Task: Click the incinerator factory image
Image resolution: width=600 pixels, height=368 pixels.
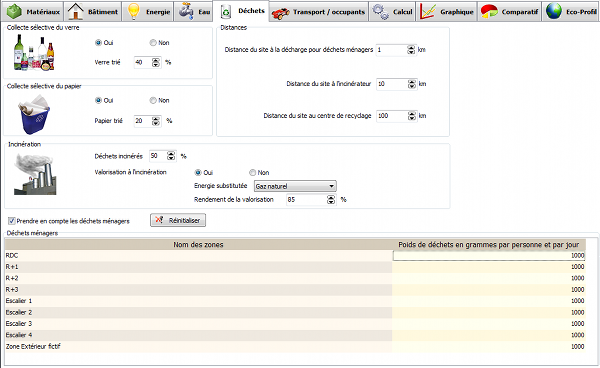Action: click(35, 175)
